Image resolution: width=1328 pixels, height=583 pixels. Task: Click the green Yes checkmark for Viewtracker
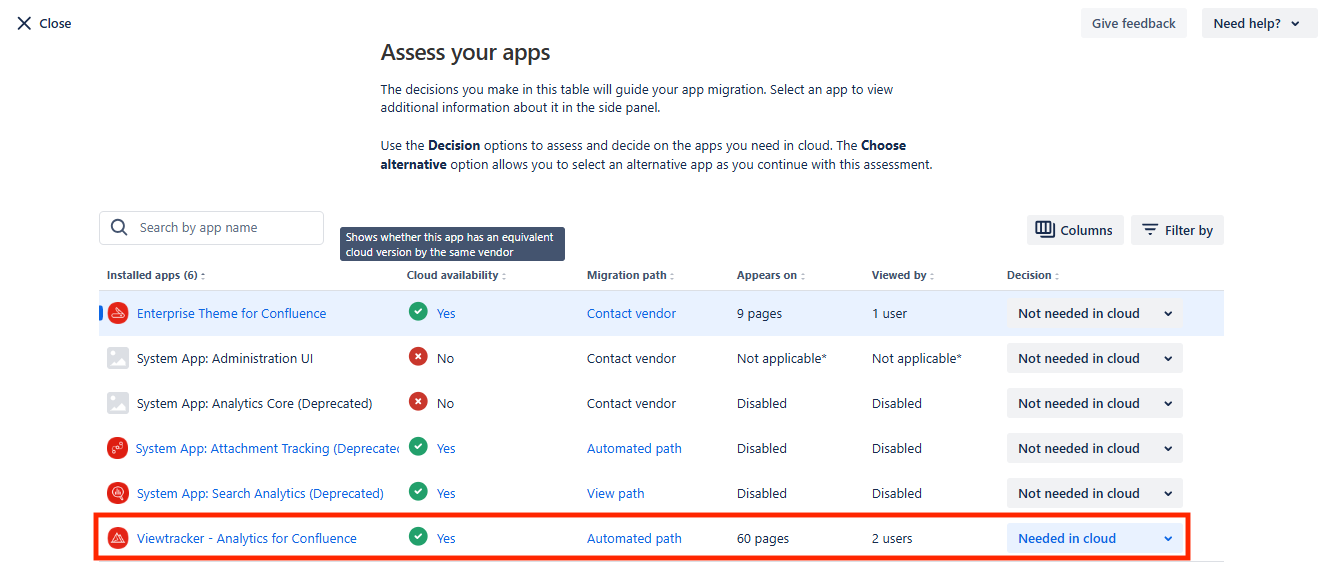(x=418, y=537)
